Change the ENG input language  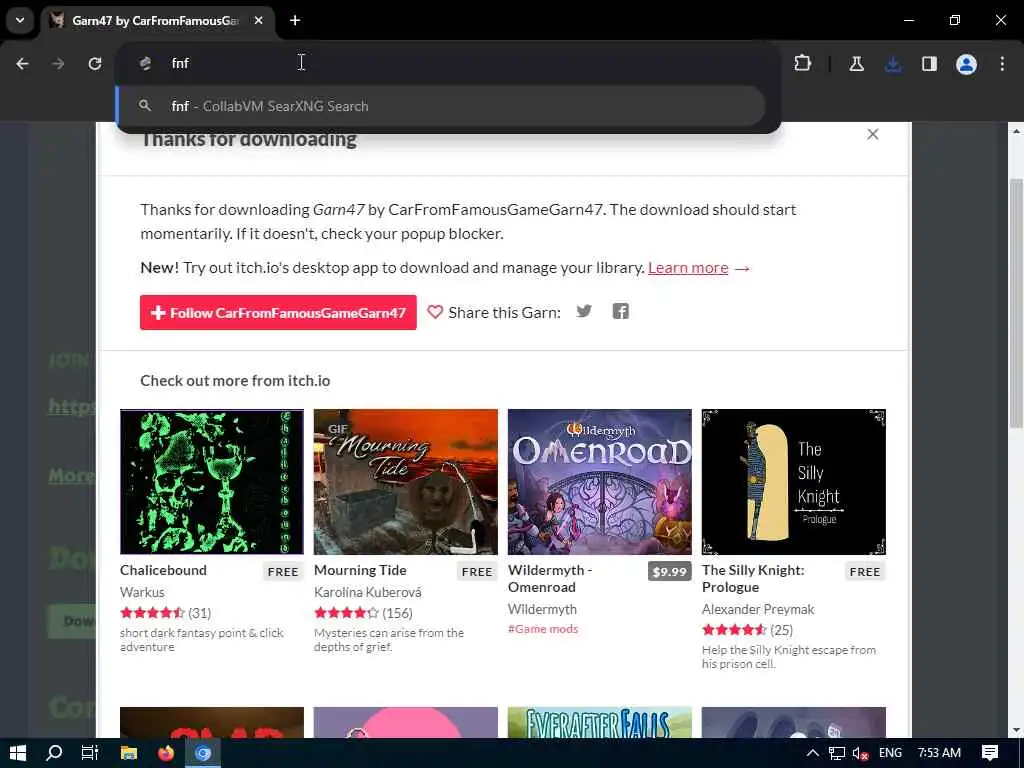[890, 753]
